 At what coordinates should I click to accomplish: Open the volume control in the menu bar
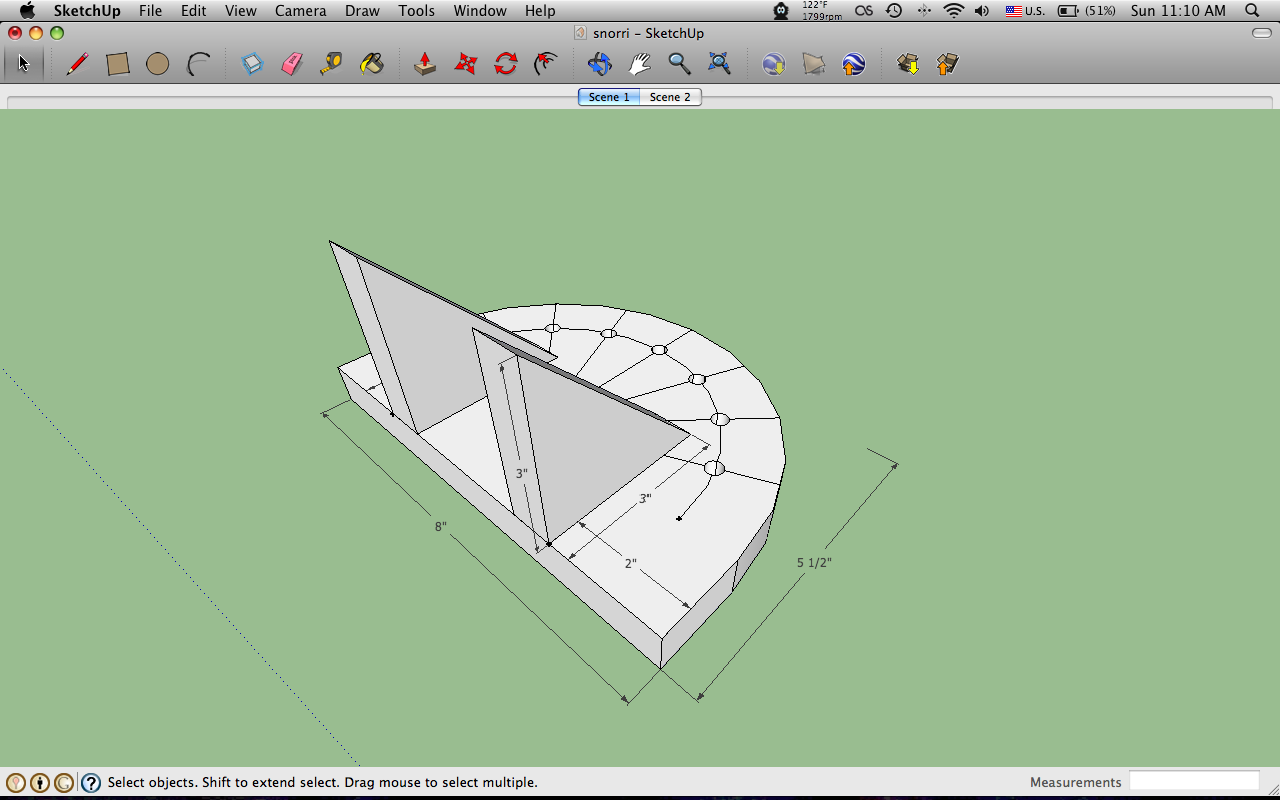982,11
